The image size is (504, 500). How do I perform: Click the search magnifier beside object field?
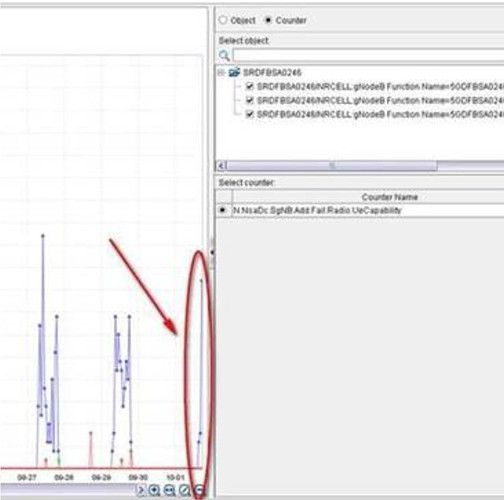click(224, 55)
